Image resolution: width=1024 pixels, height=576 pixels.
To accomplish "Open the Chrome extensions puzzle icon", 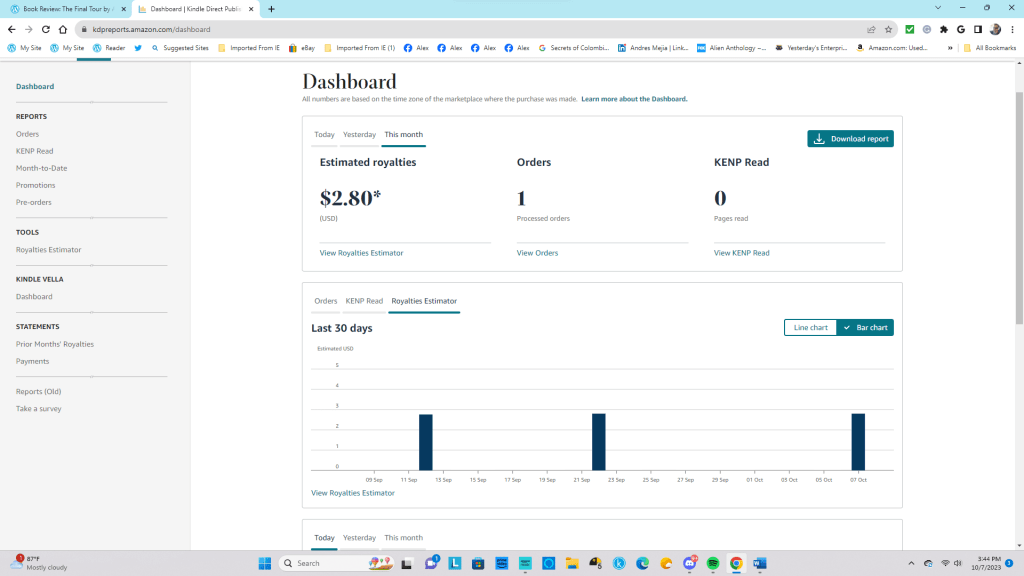I will pyautogui.click(x=943, y=29).
